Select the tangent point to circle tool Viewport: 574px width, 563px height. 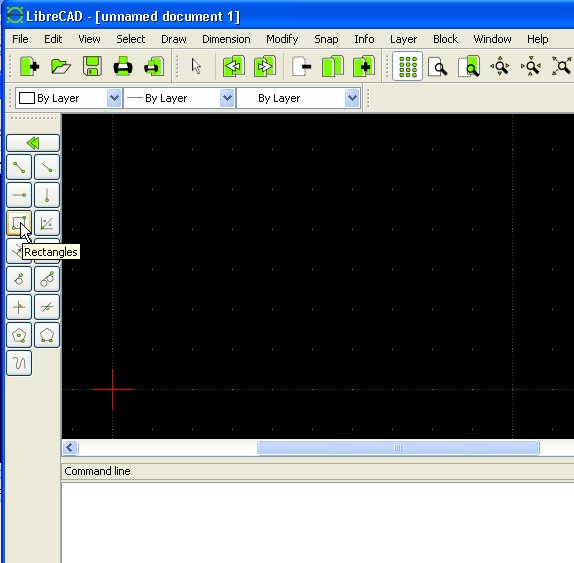19,279
